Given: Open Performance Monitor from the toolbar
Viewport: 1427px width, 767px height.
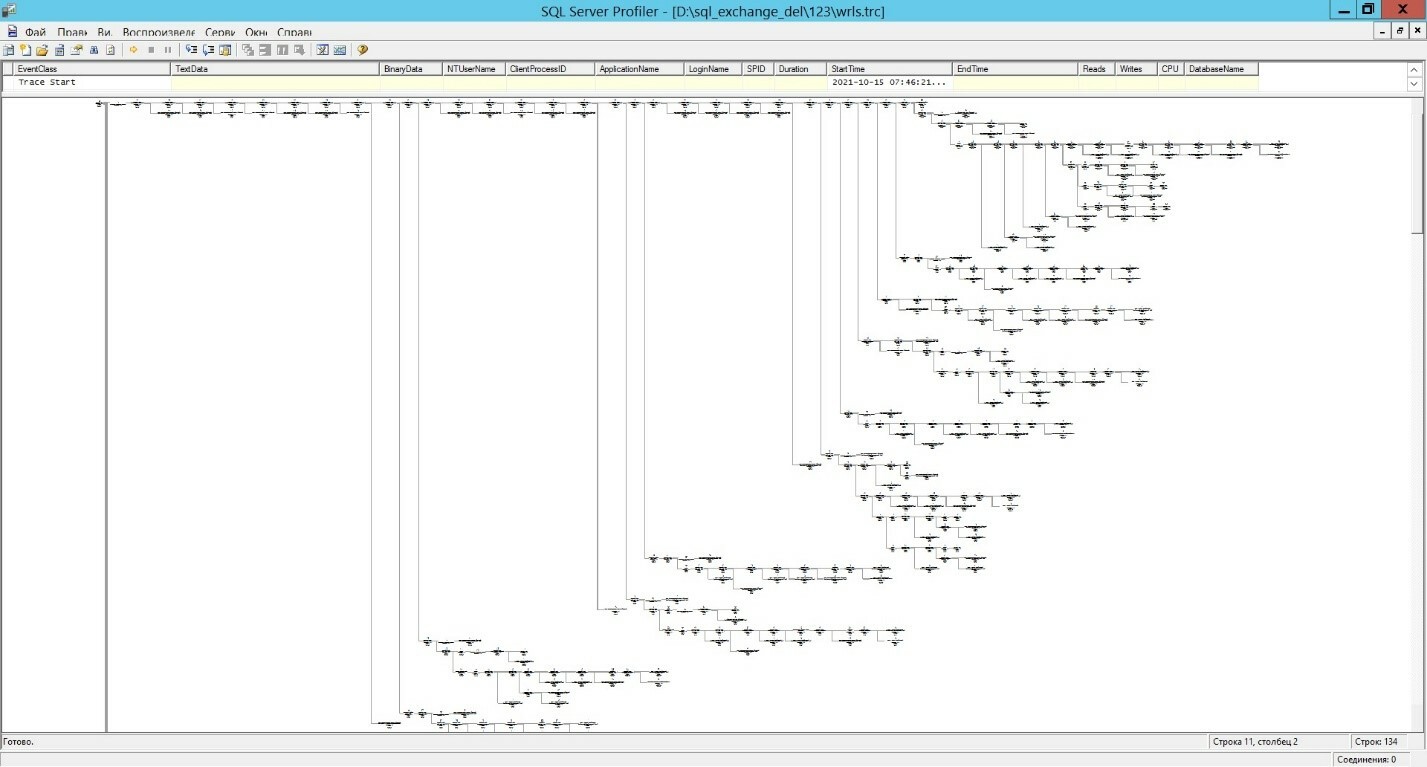Looking at the screenshot, I should [340, 50].
